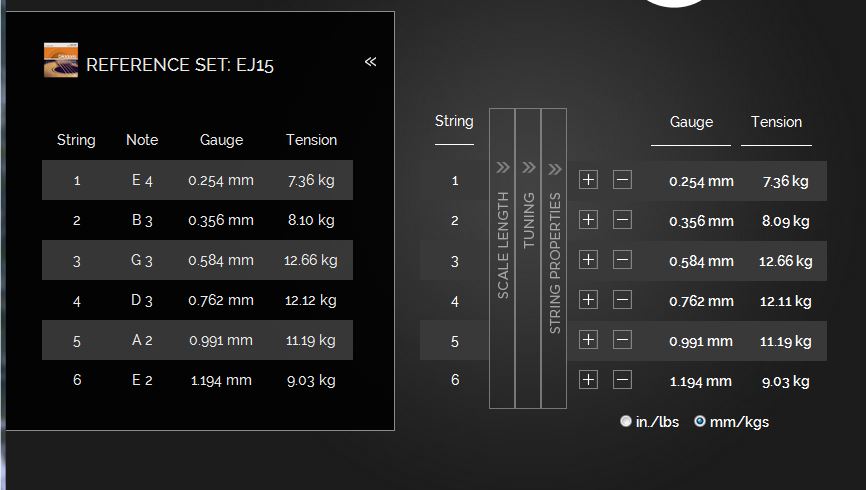Select reference string row 1 E4
This screenshot has width=866, height=490.
point(197,180)
